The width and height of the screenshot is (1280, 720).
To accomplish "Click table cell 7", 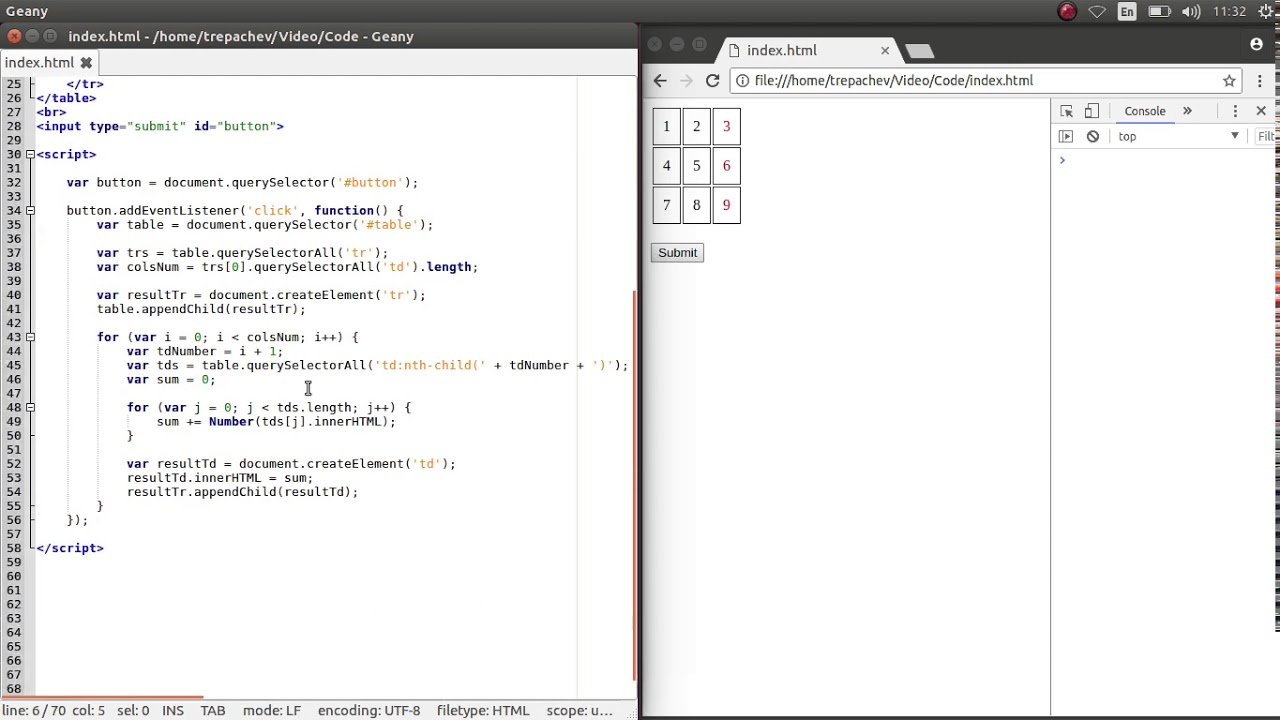I will (x=666, y=205).
